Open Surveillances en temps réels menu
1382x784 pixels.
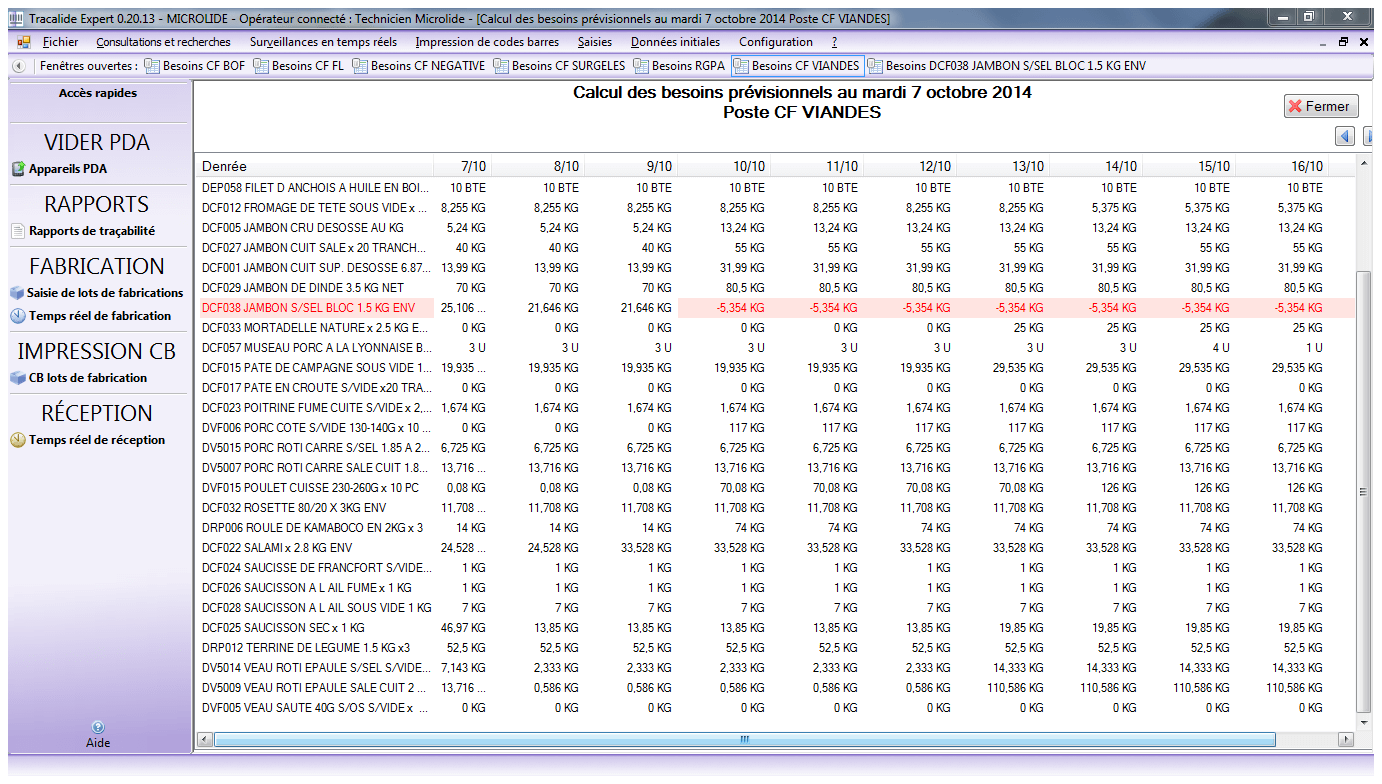(x=323, y=42)
